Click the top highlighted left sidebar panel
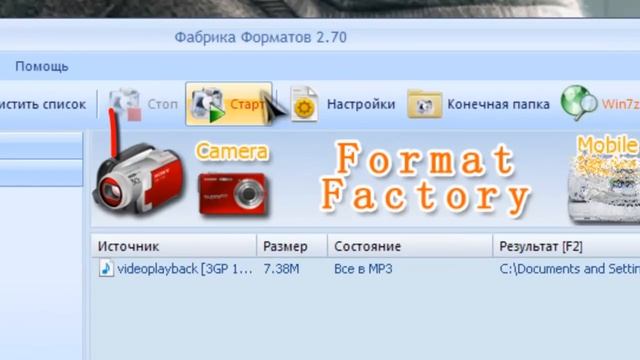Image resolution: width=640 pixels, height=360 pixels. [41, 145]
